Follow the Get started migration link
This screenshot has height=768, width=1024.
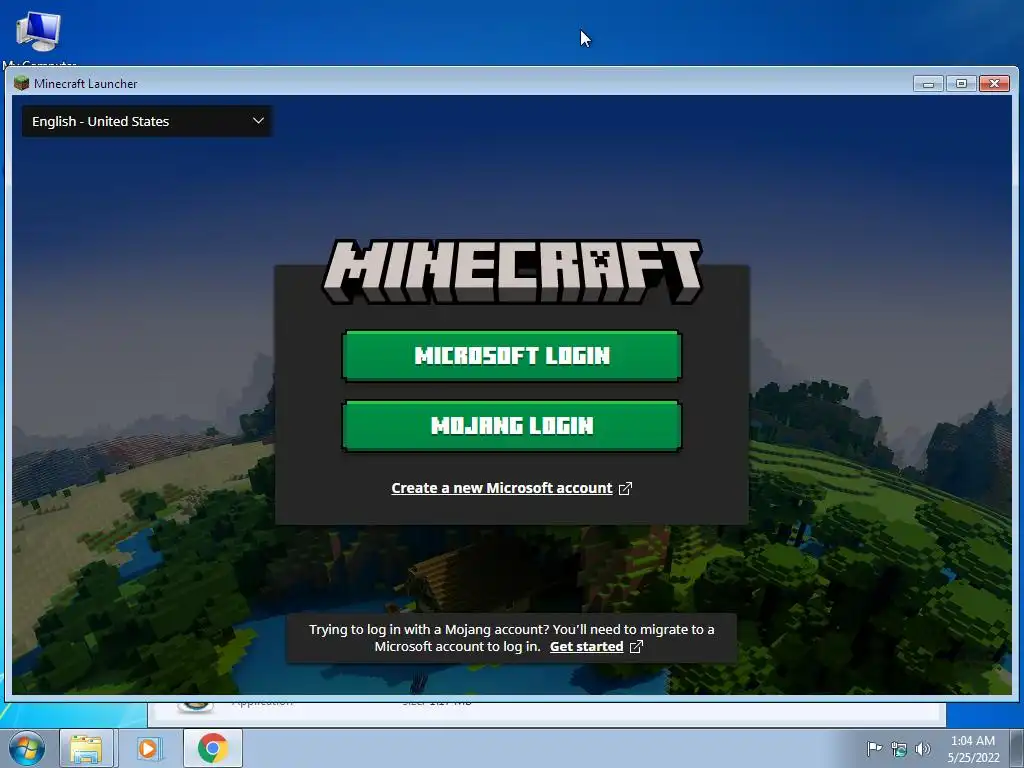[586, 647]
